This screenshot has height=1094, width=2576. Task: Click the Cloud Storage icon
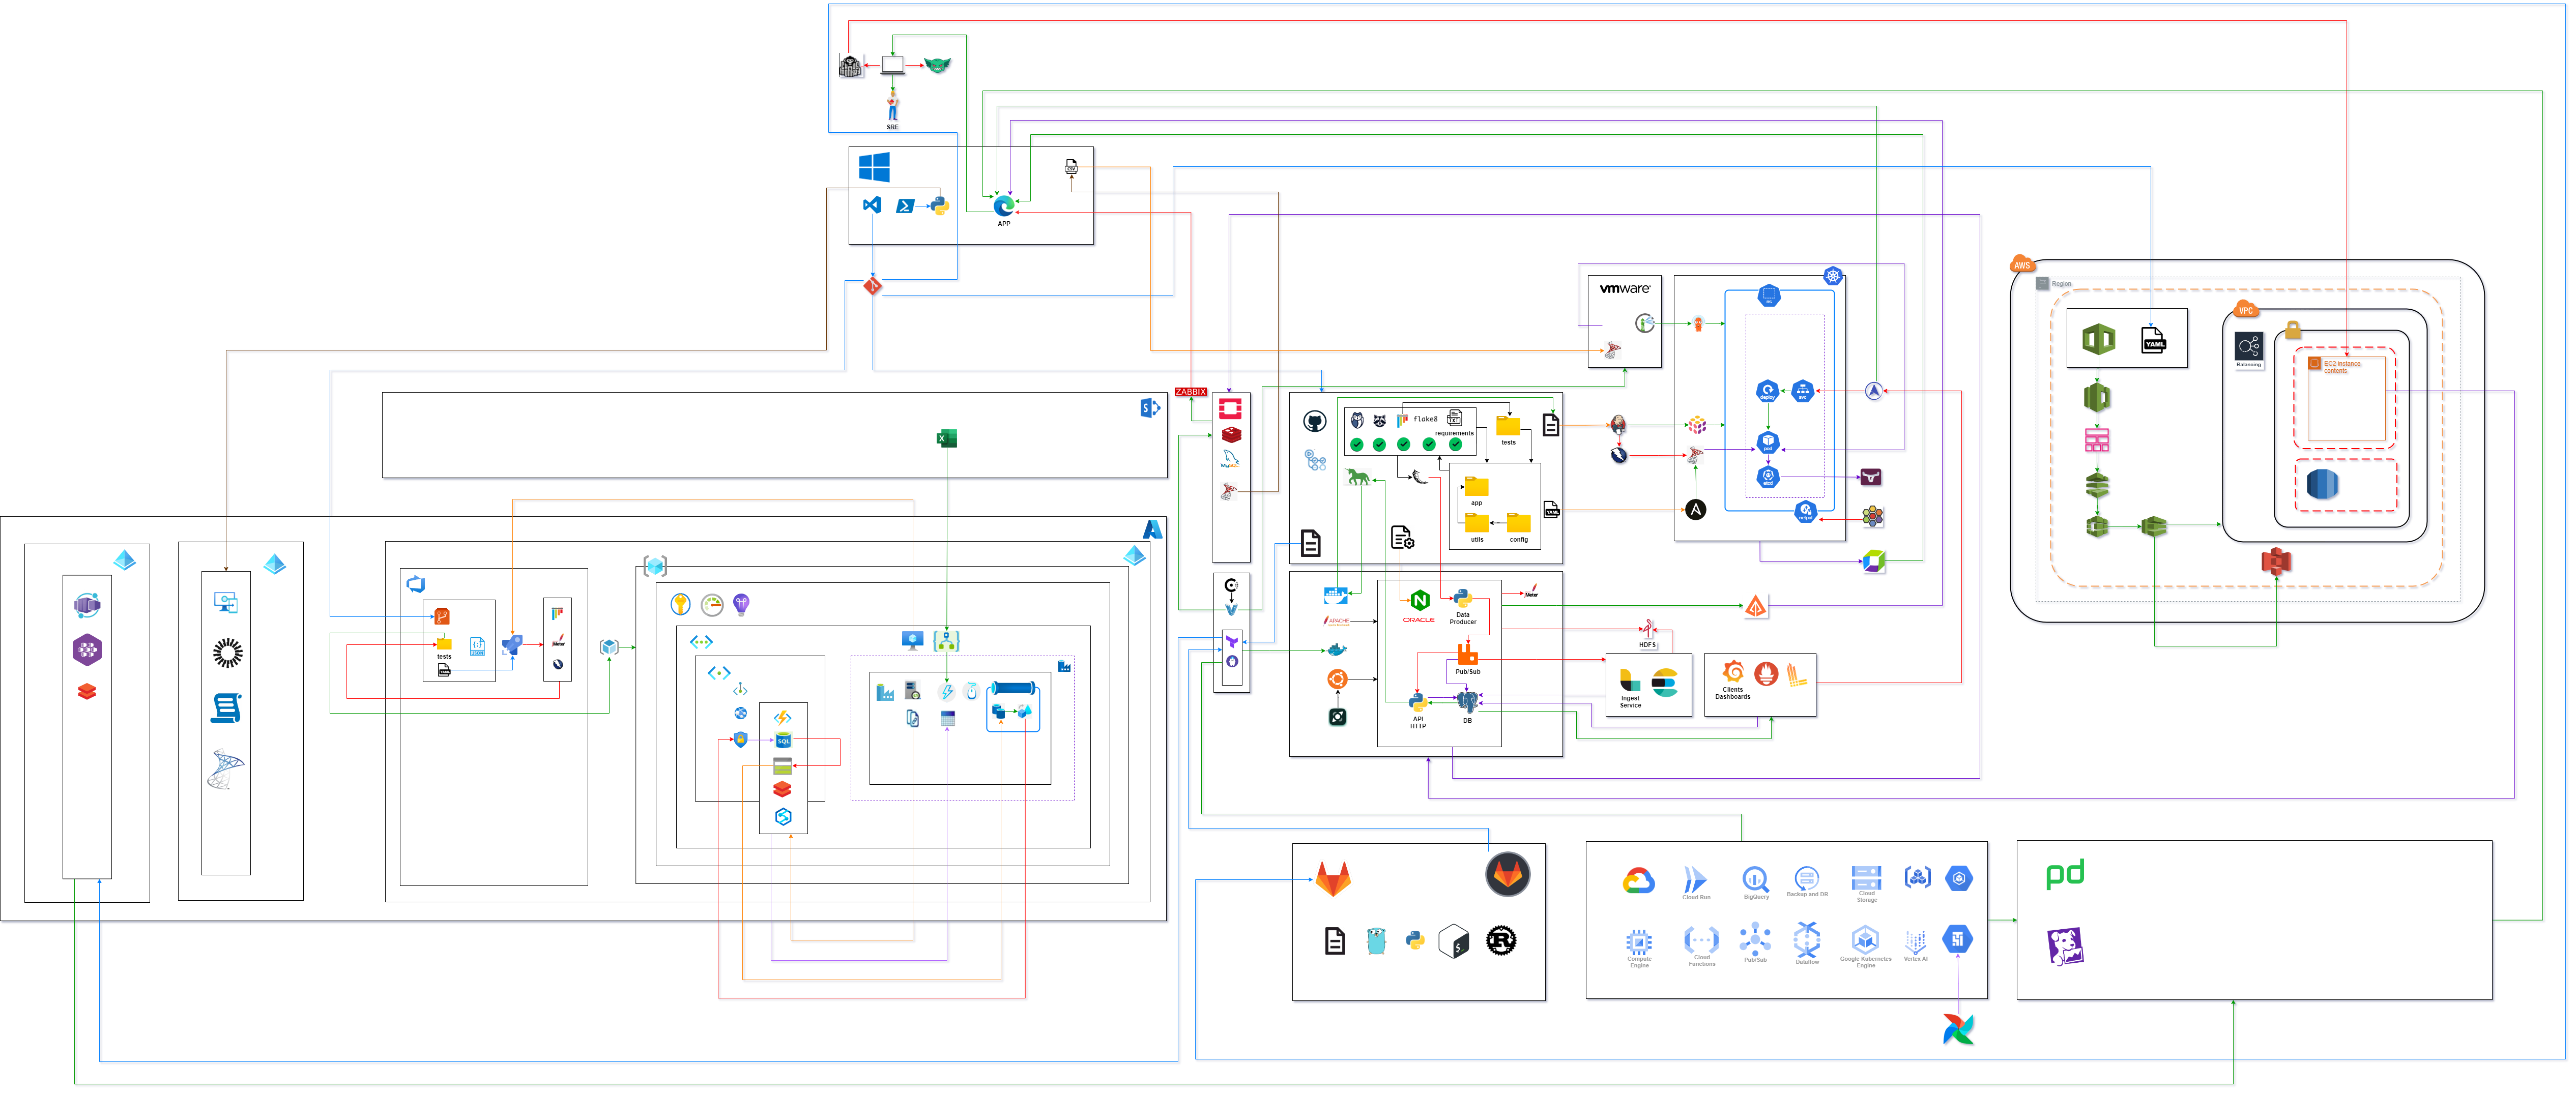pyautogui.click(x=1866, y=878)
